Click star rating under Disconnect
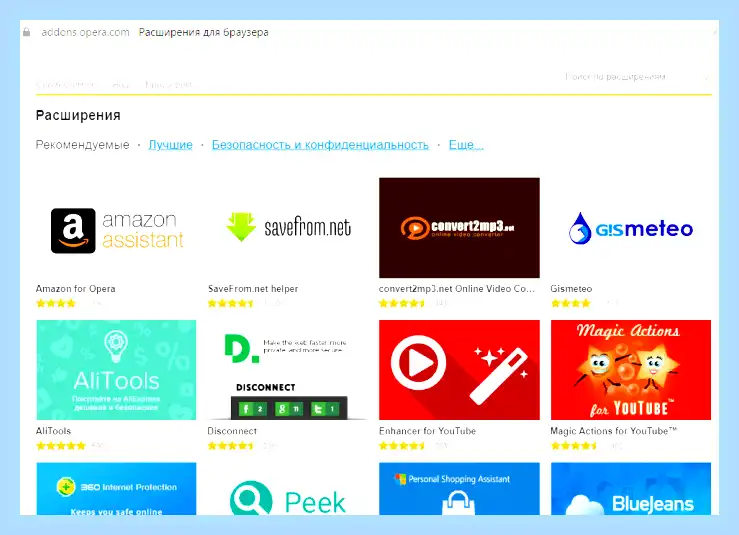The image size is (739, 535). click(x=231, y=445)
